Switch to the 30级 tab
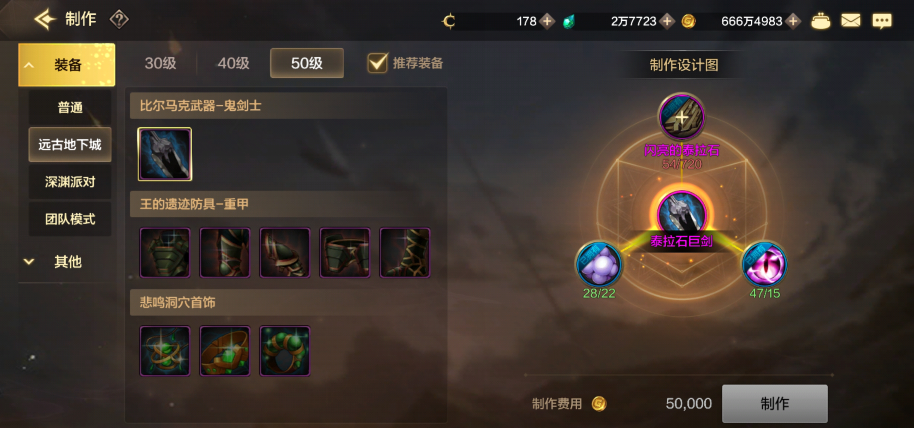This screenshot has height=428, width=914. point(160,63)
